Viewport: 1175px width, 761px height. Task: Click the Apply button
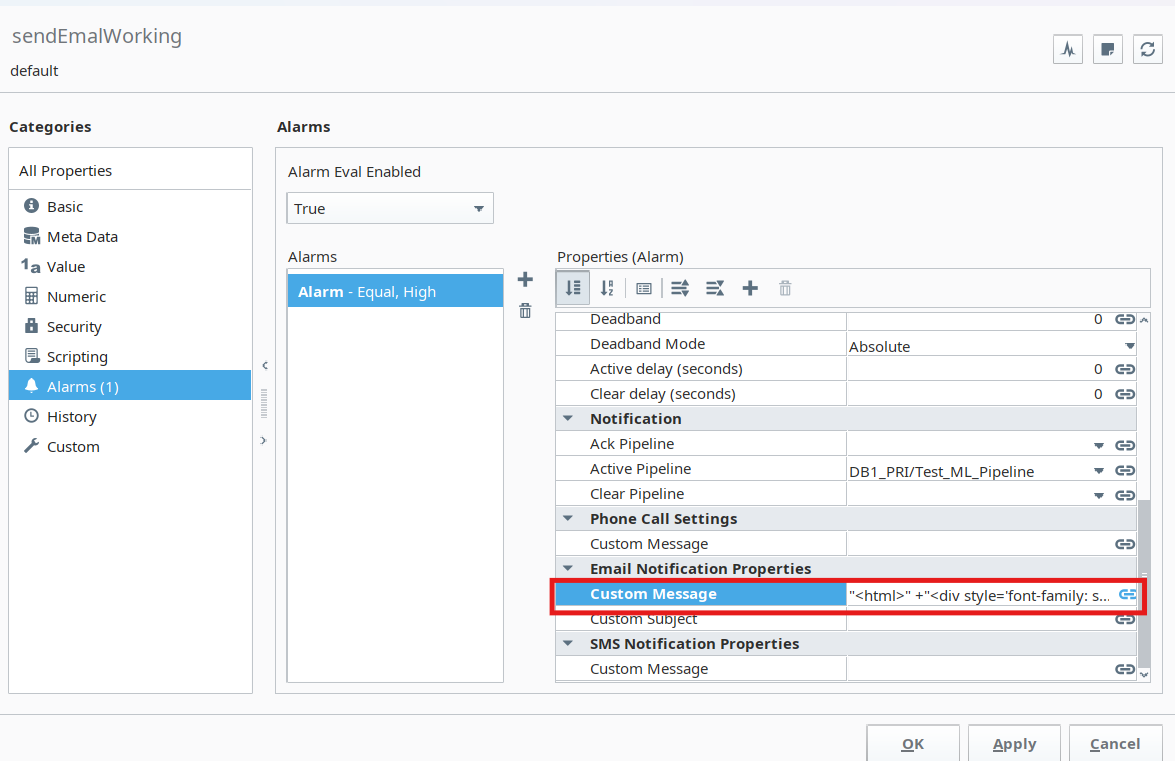1014,744
